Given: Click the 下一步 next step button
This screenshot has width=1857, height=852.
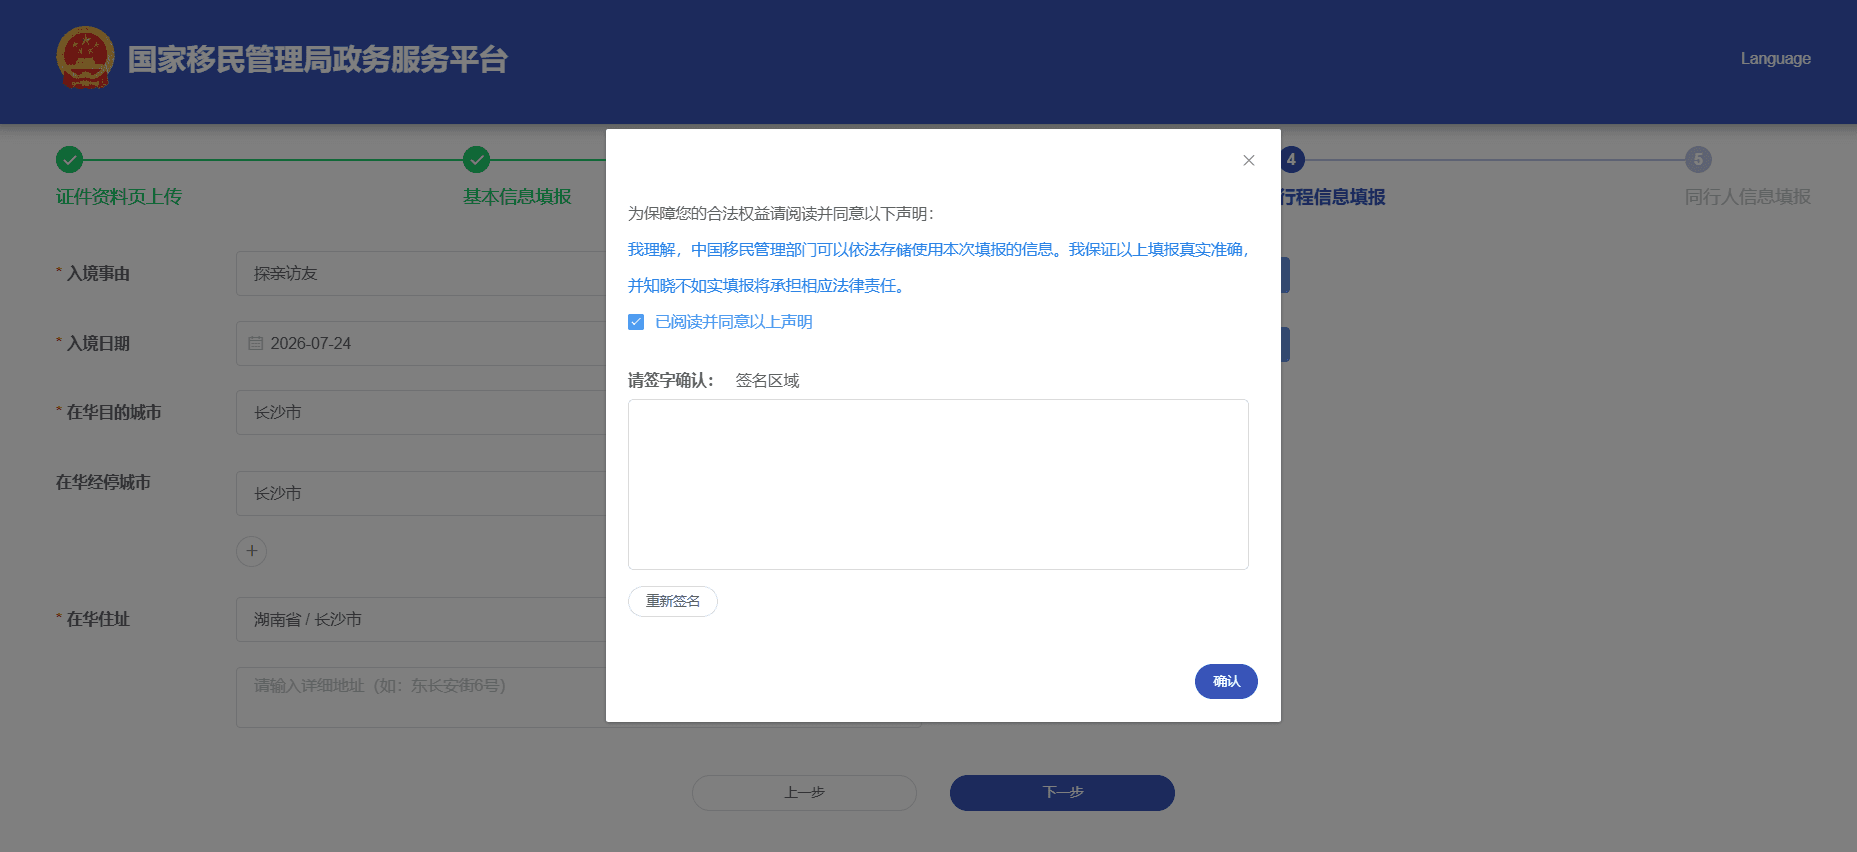Looking at the screenshot, I should tap(1062, 793).
